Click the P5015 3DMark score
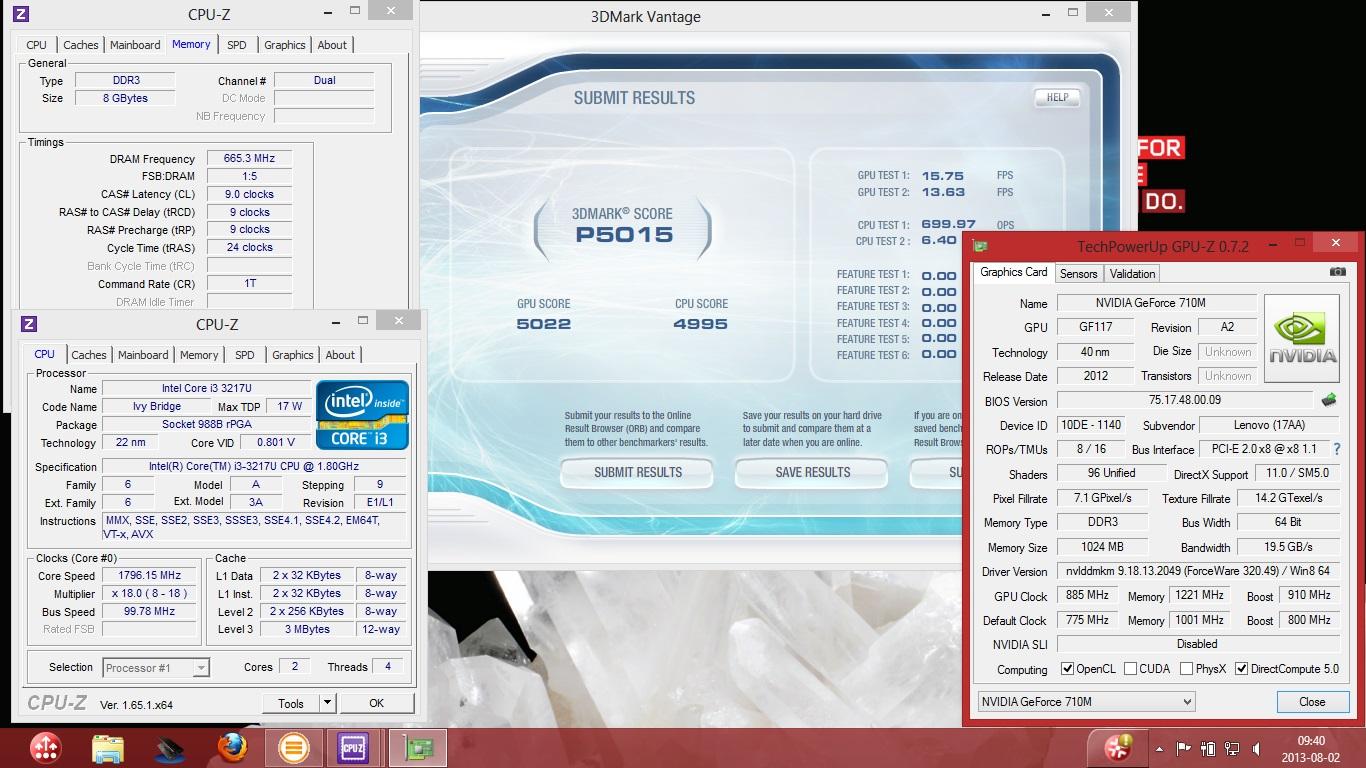The height and width of the screenshot is (768, 1366). [x=623, y=235]
